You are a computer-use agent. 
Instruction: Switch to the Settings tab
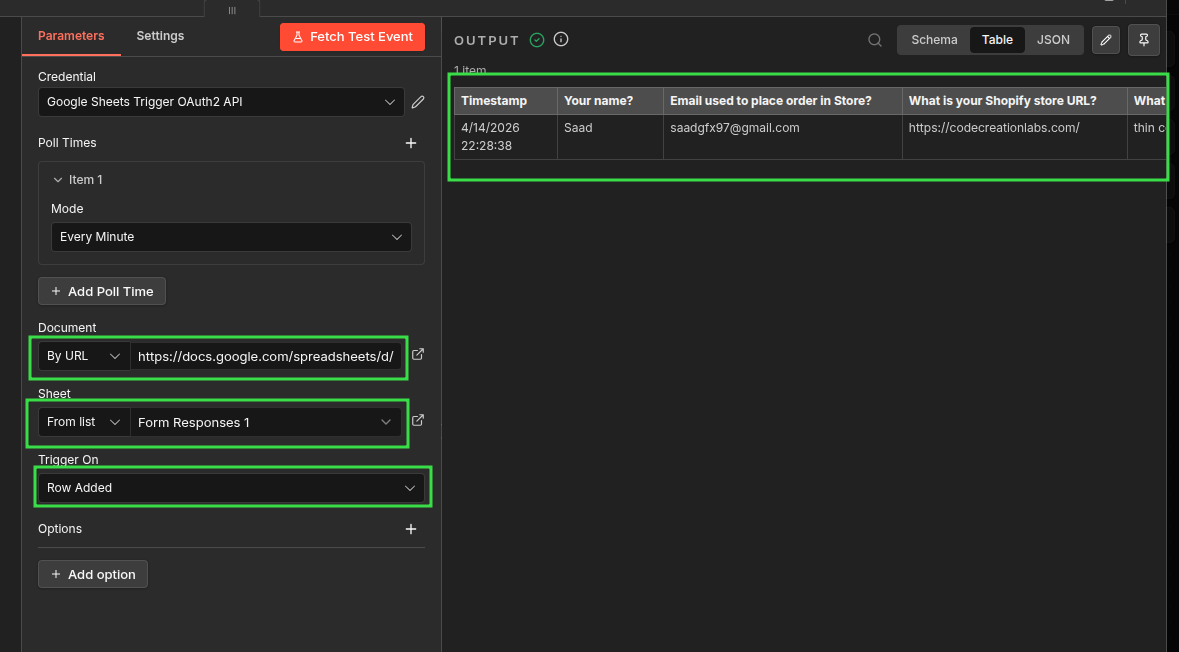point(160,36)
